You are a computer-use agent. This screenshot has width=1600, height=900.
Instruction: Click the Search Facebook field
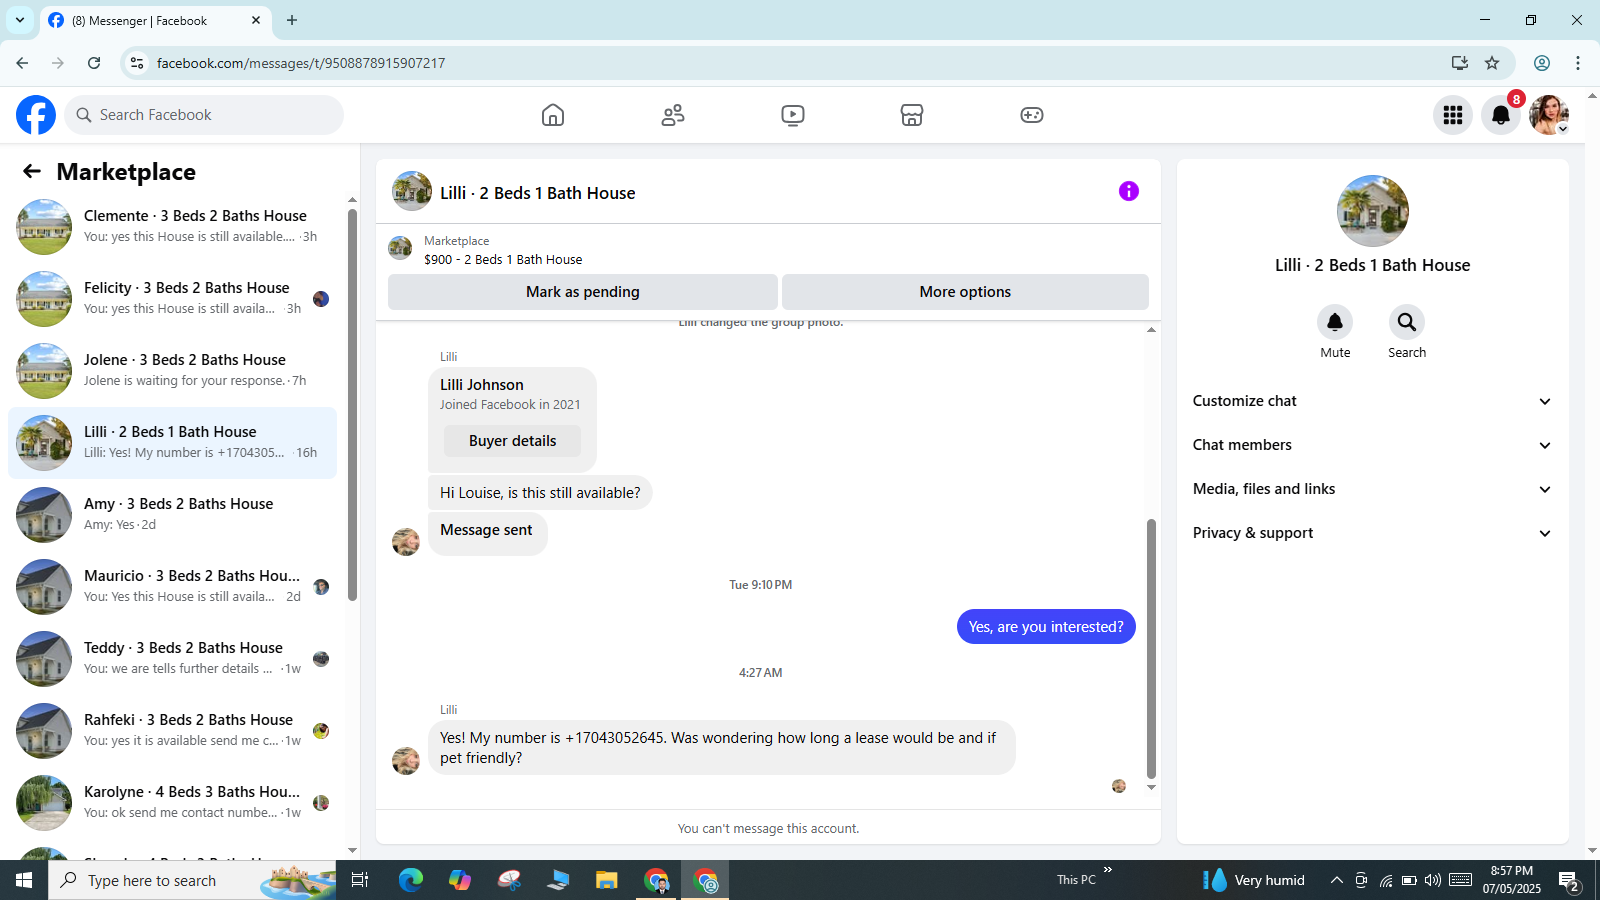204,115
